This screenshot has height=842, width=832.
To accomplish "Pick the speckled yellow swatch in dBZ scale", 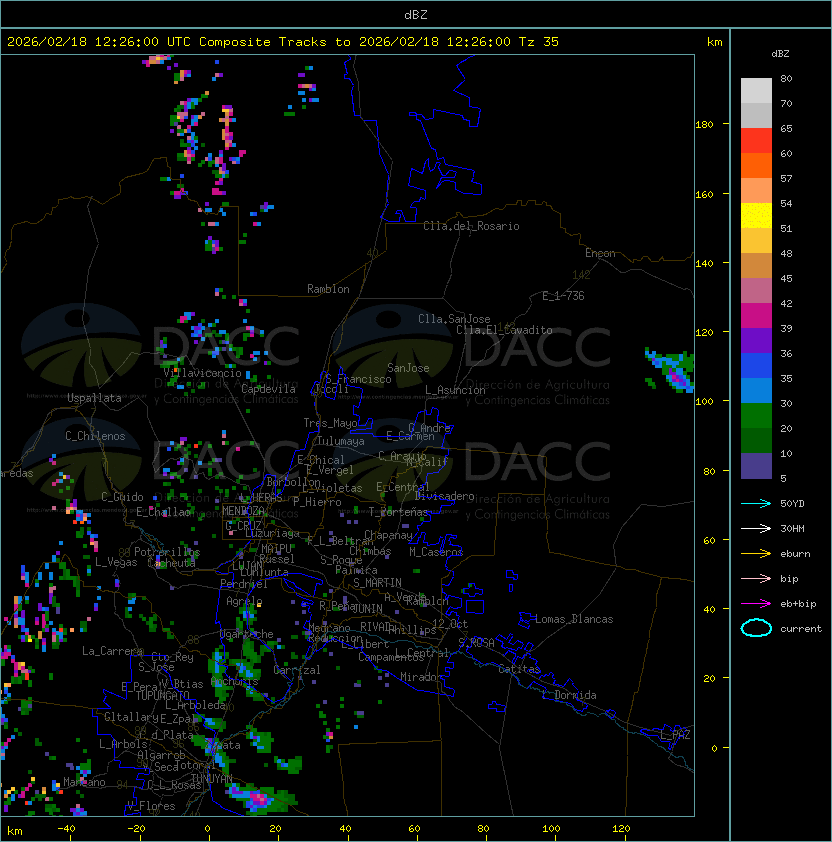I will pyautogui.click(x=756, y=216).
